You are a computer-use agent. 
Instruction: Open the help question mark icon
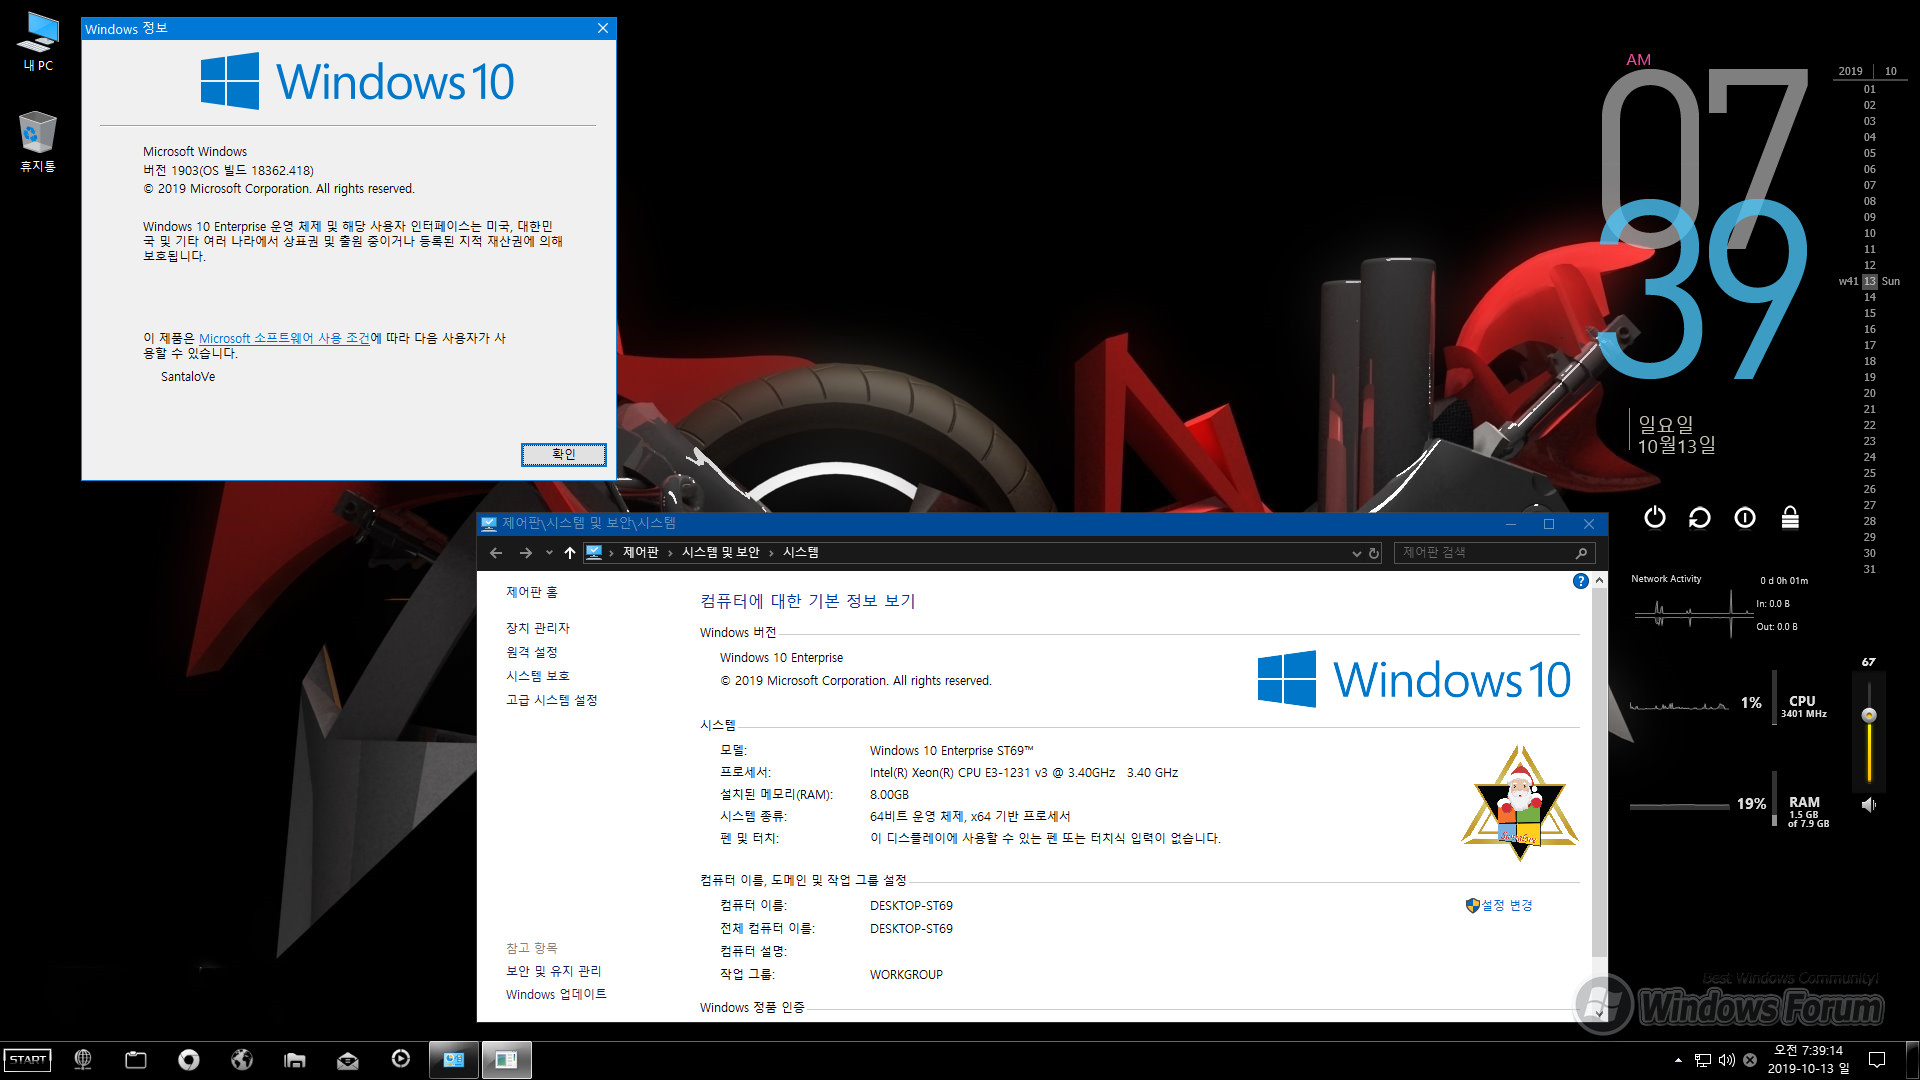click(1580, 581)
